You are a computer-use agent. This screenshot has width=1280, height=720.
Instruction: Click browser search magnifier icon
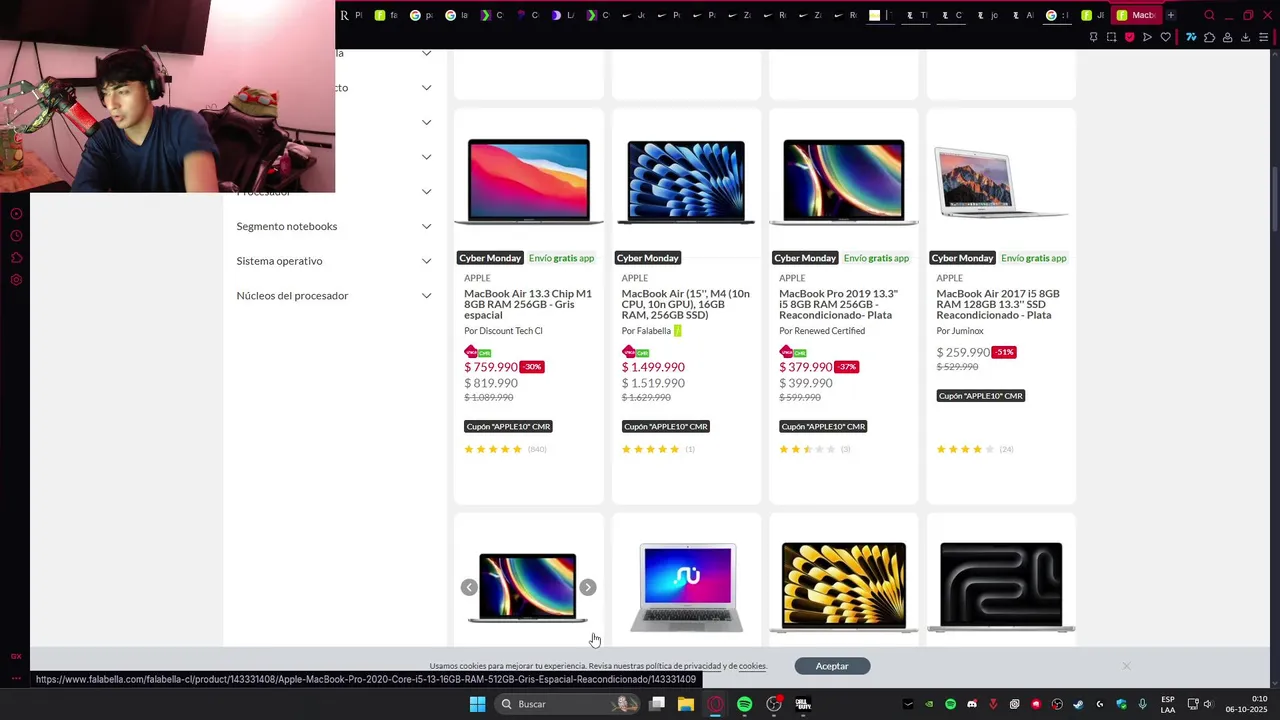(1209, 15)
